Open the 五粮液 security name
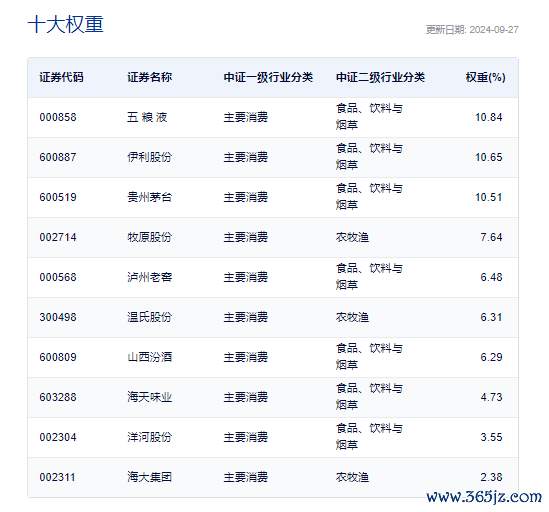The width and height of the screenshot is (549, 512). pyautogui.click(x=147, y=117)
